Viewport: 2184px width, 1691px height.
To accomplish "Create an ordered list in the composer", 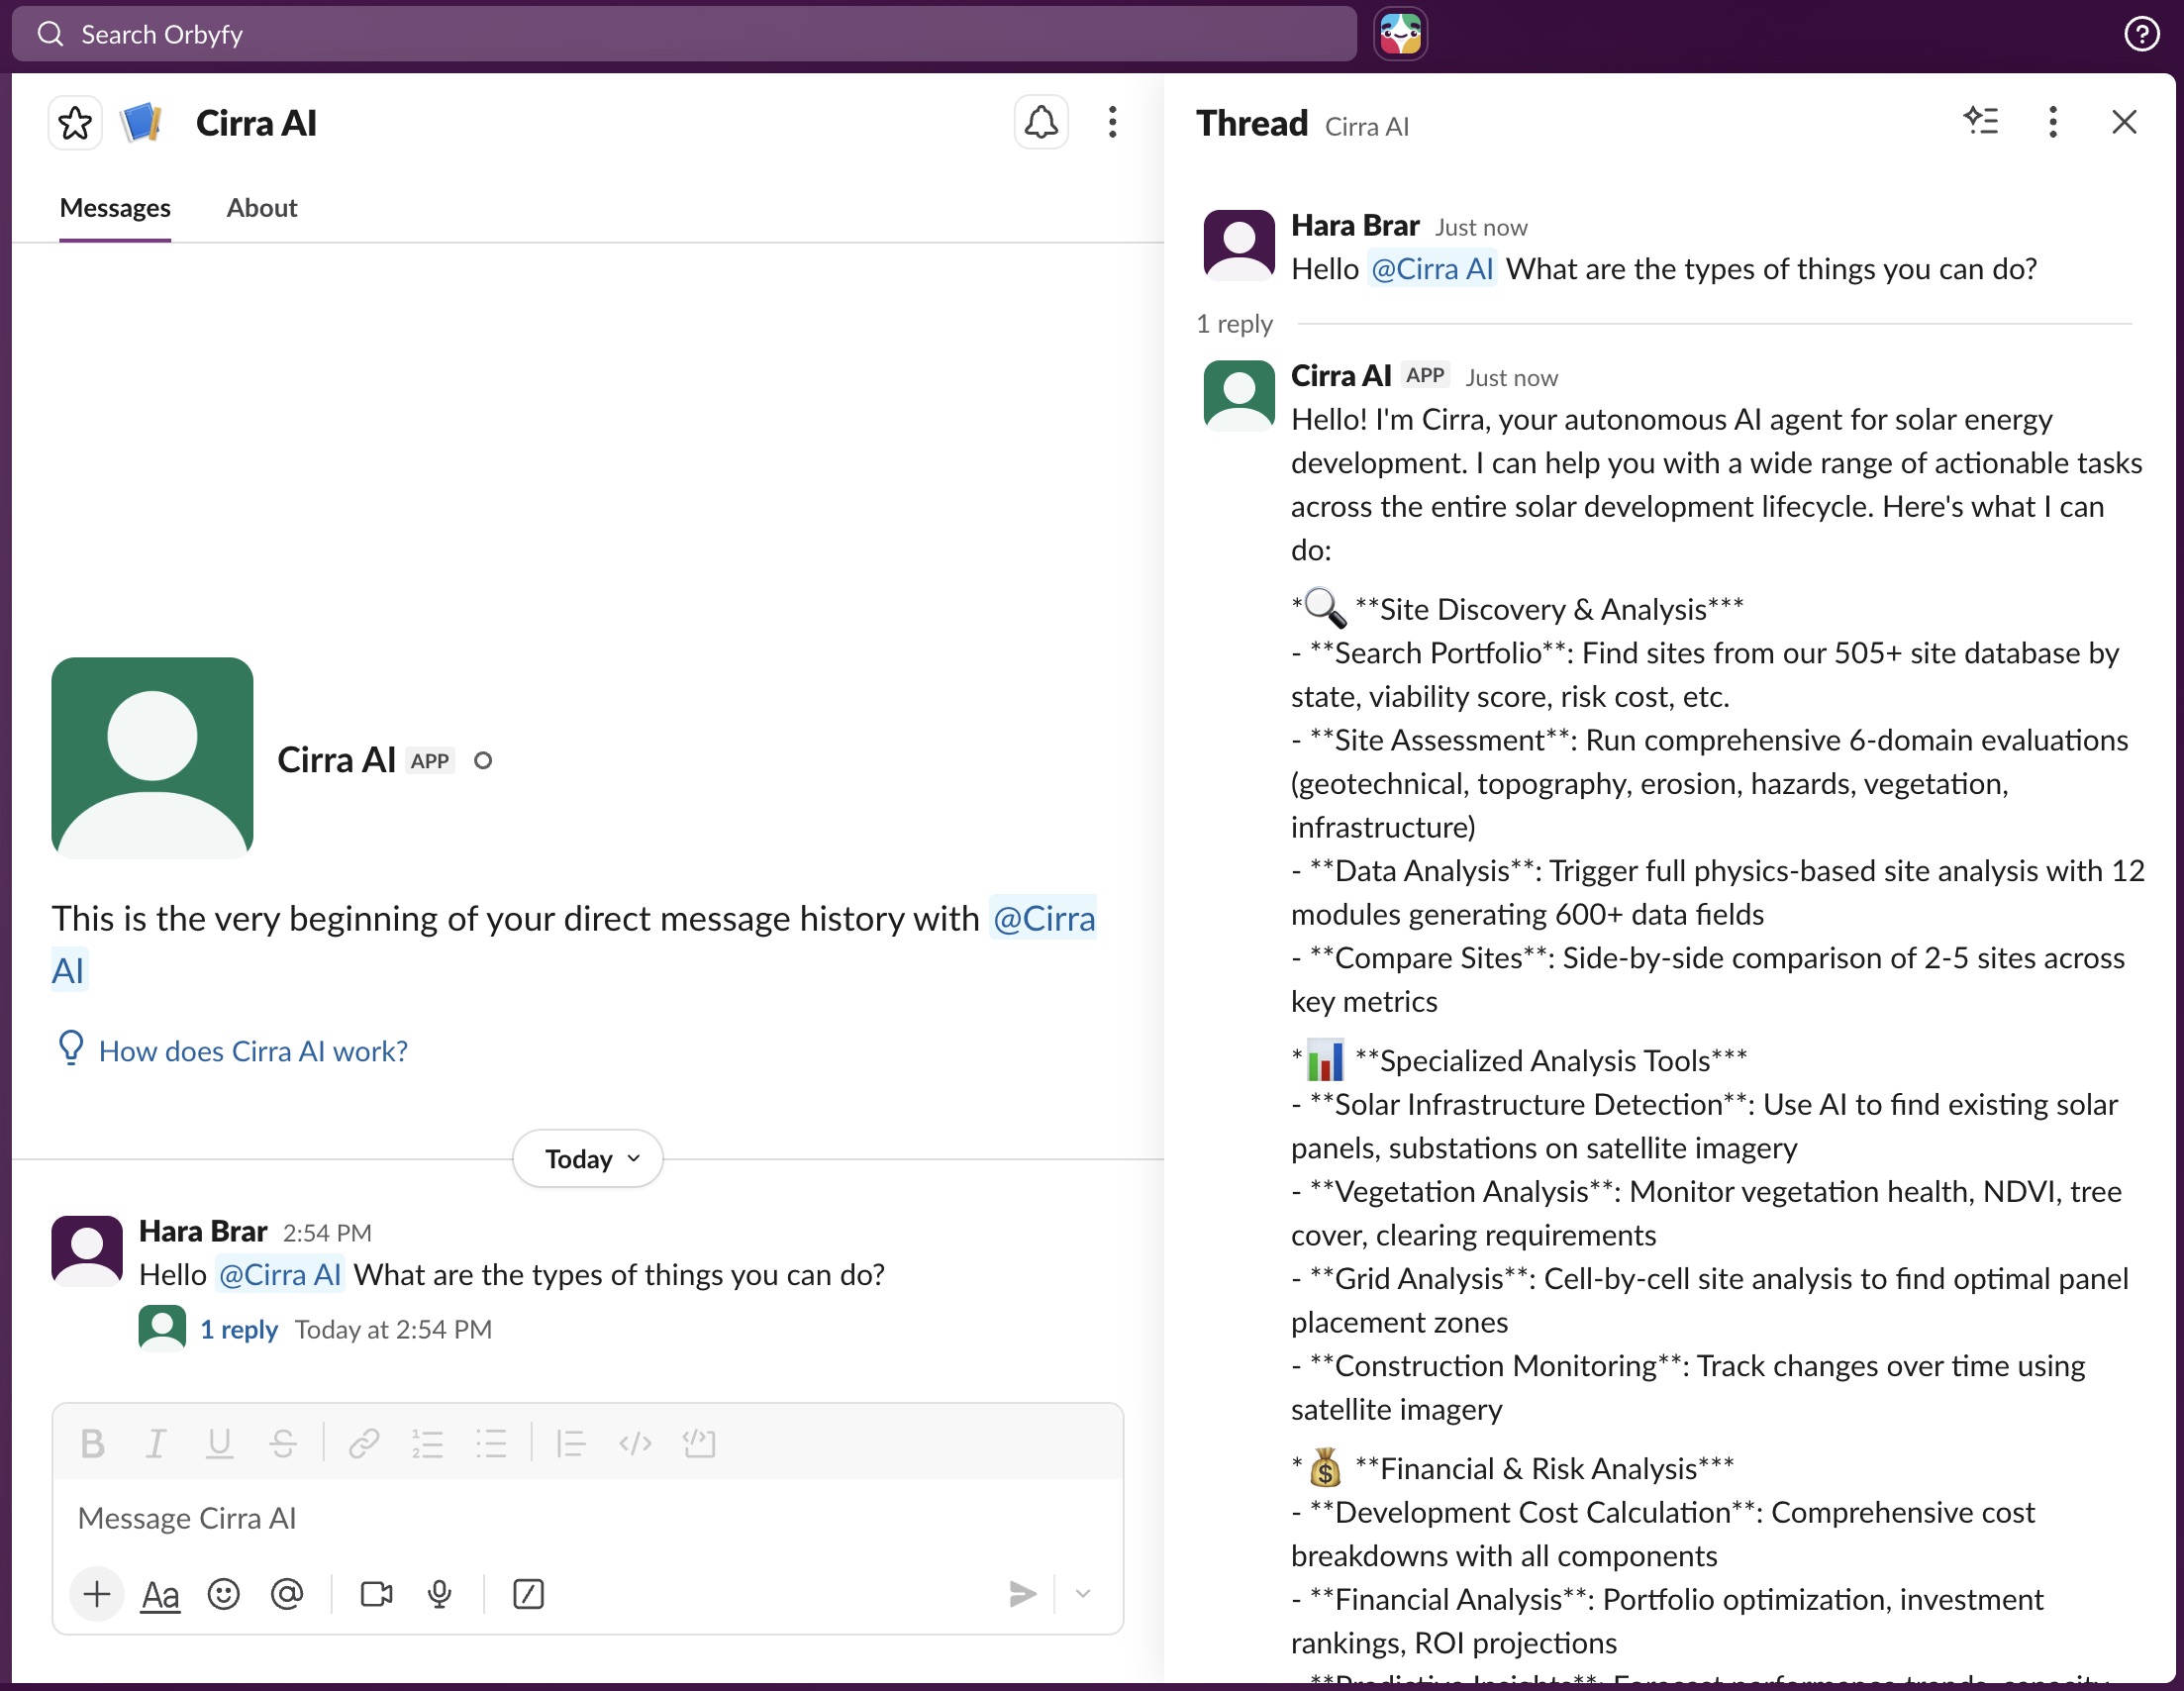I will [428, 1443].
